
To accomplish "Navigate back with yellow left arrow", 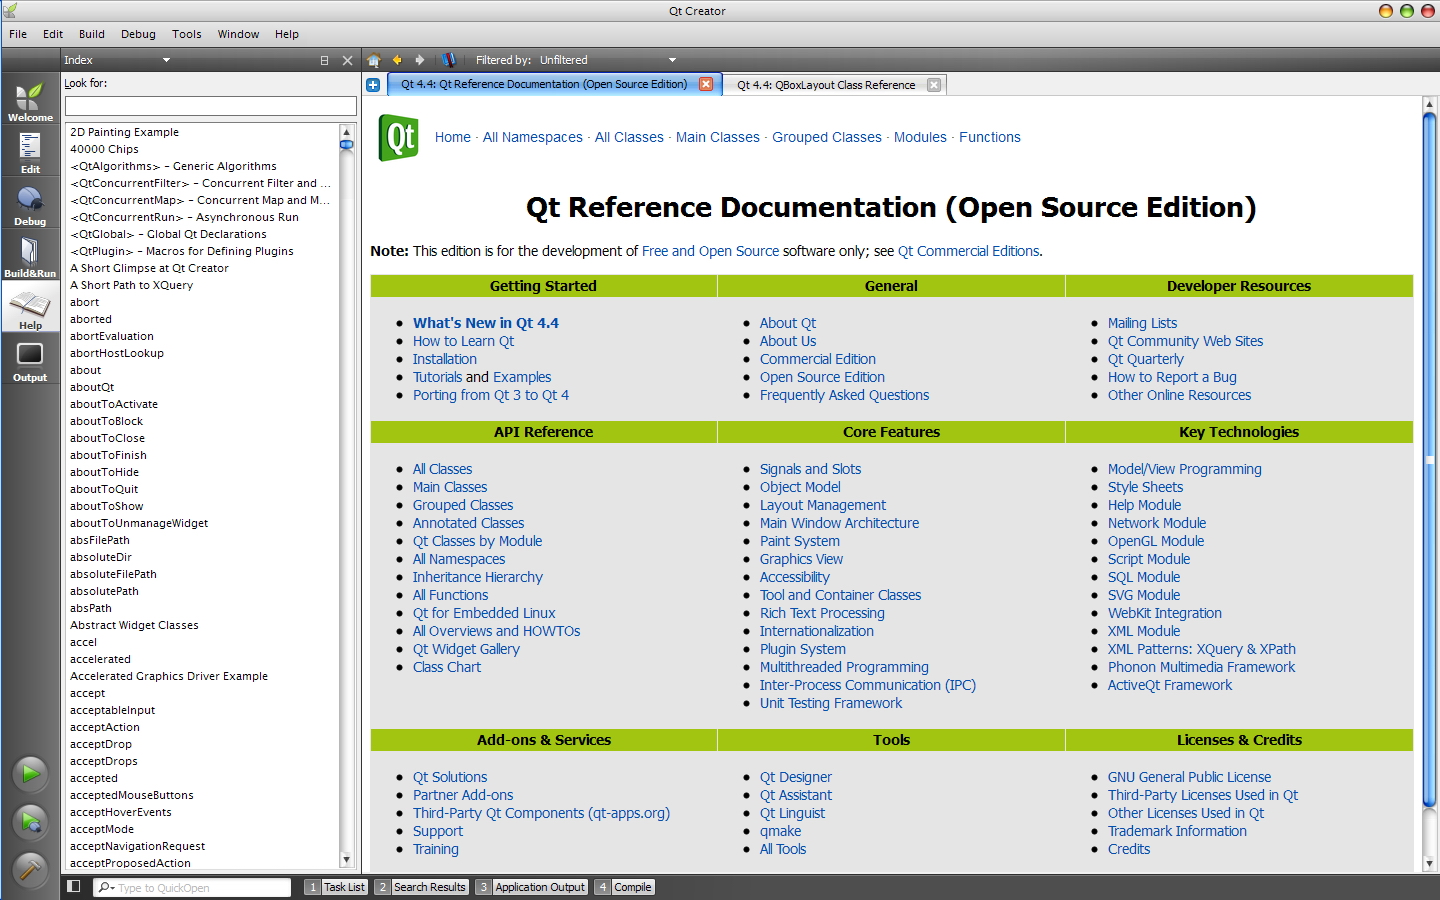I will (x=397, y=60).
